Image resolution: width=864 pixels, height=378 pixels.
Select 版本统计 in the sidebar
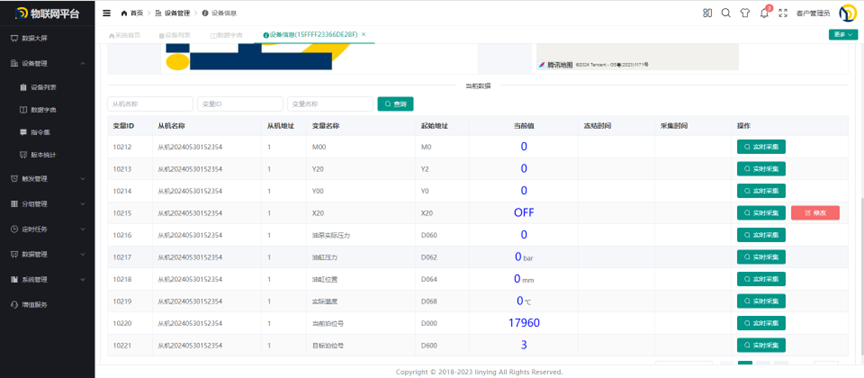47,155
